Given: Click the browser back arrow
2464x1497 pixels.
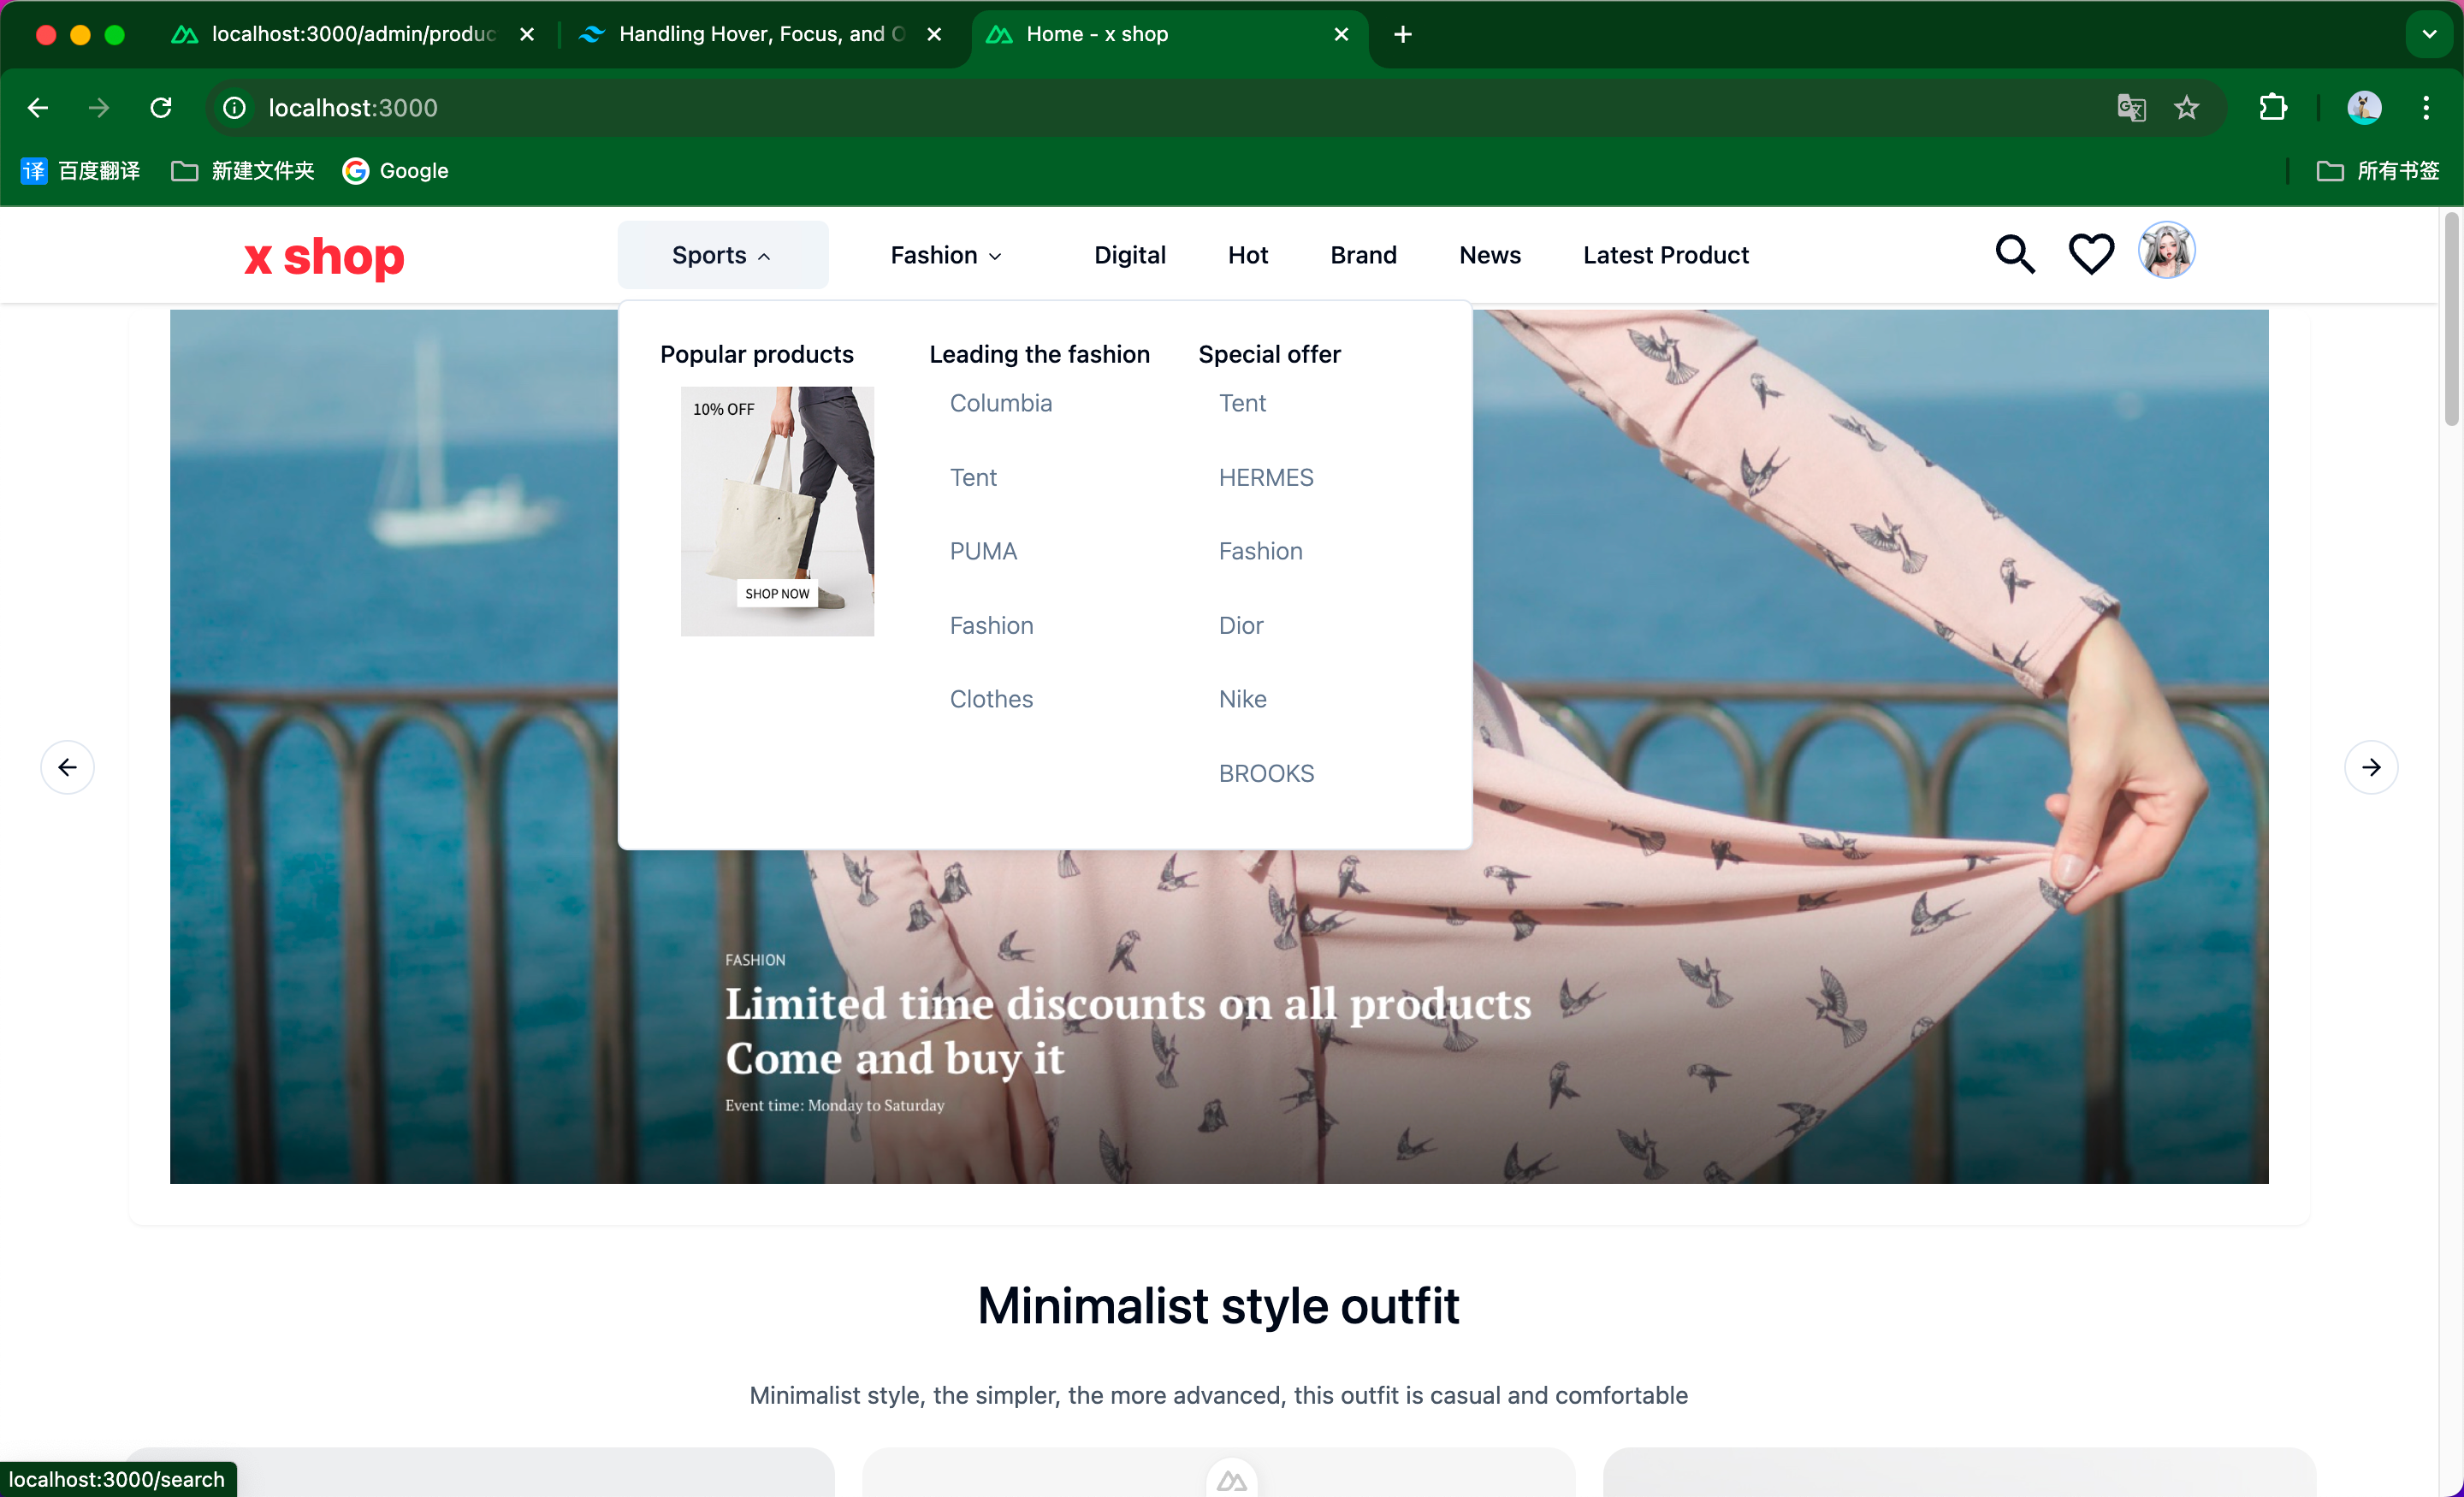Looking at the screenshot, I should tap(38, 107).
